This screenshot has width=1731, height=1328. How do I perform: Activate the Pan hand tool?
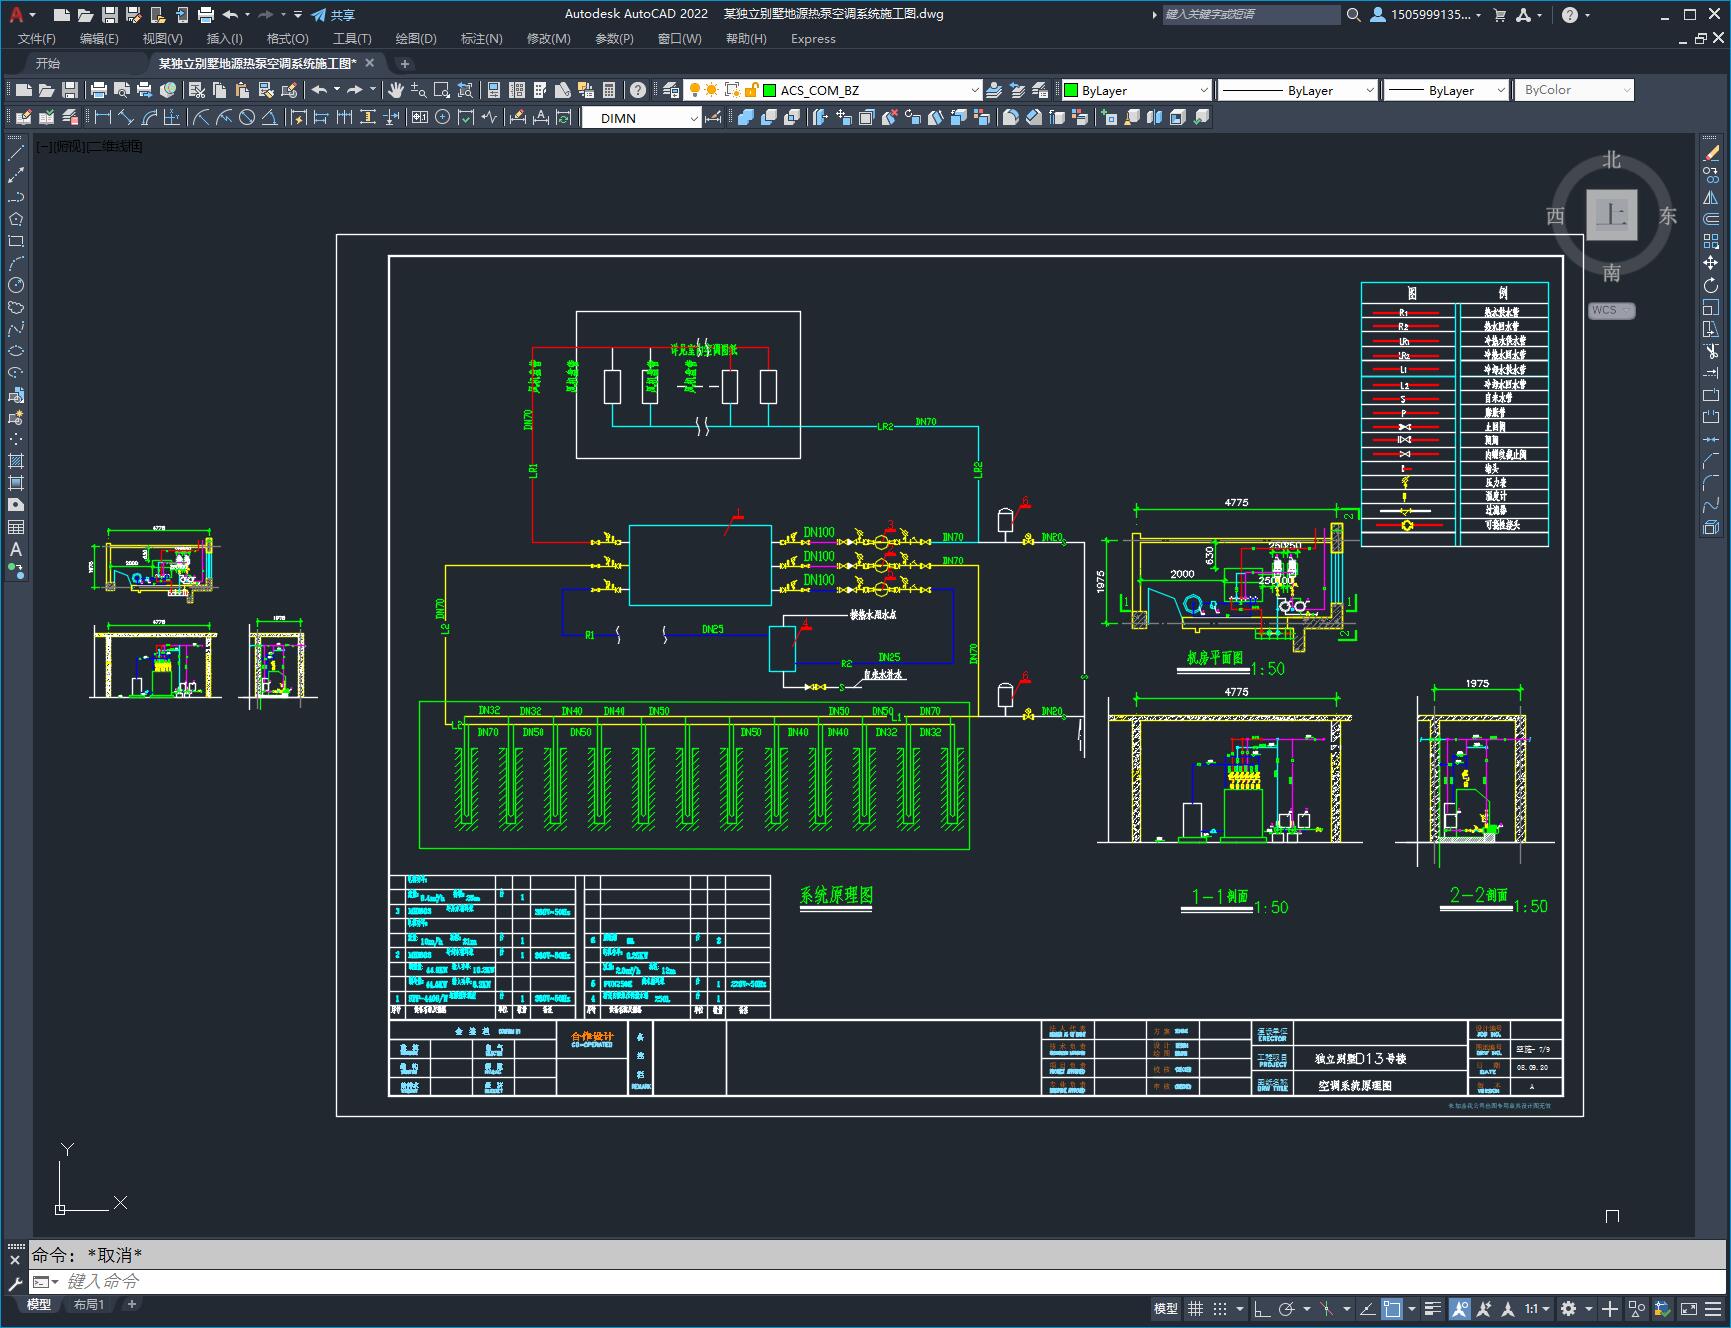click(396, 90)
